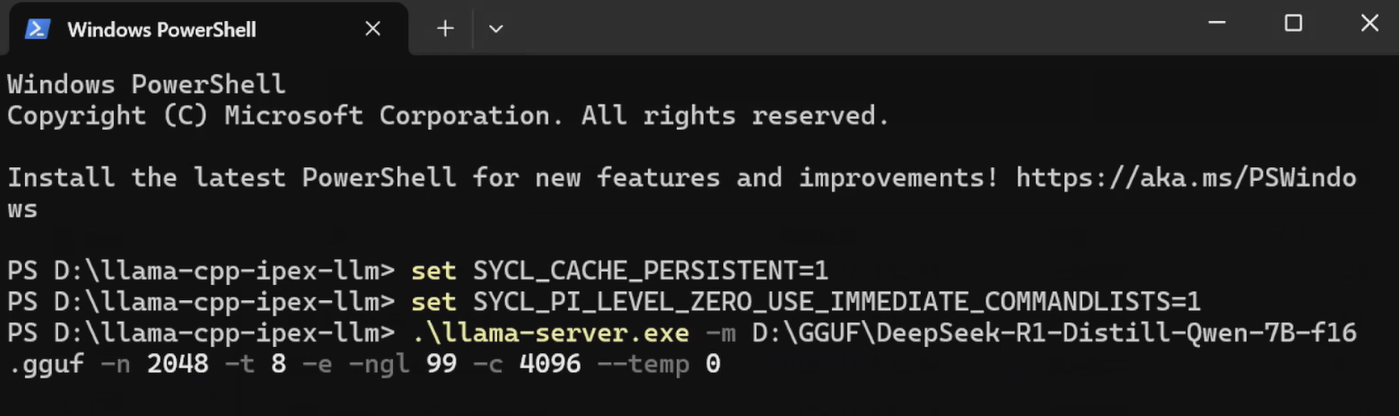Maximize the terminal window
The image size is (1399, 416).
1293,24
